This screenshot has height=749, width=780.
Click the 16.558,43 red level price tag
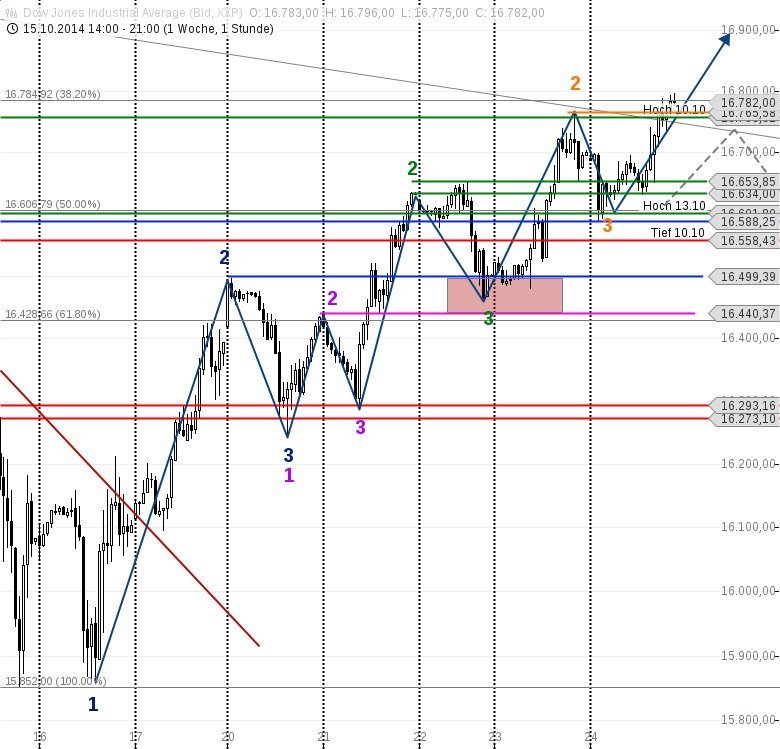pyautogui.click(x=746, y=241)
